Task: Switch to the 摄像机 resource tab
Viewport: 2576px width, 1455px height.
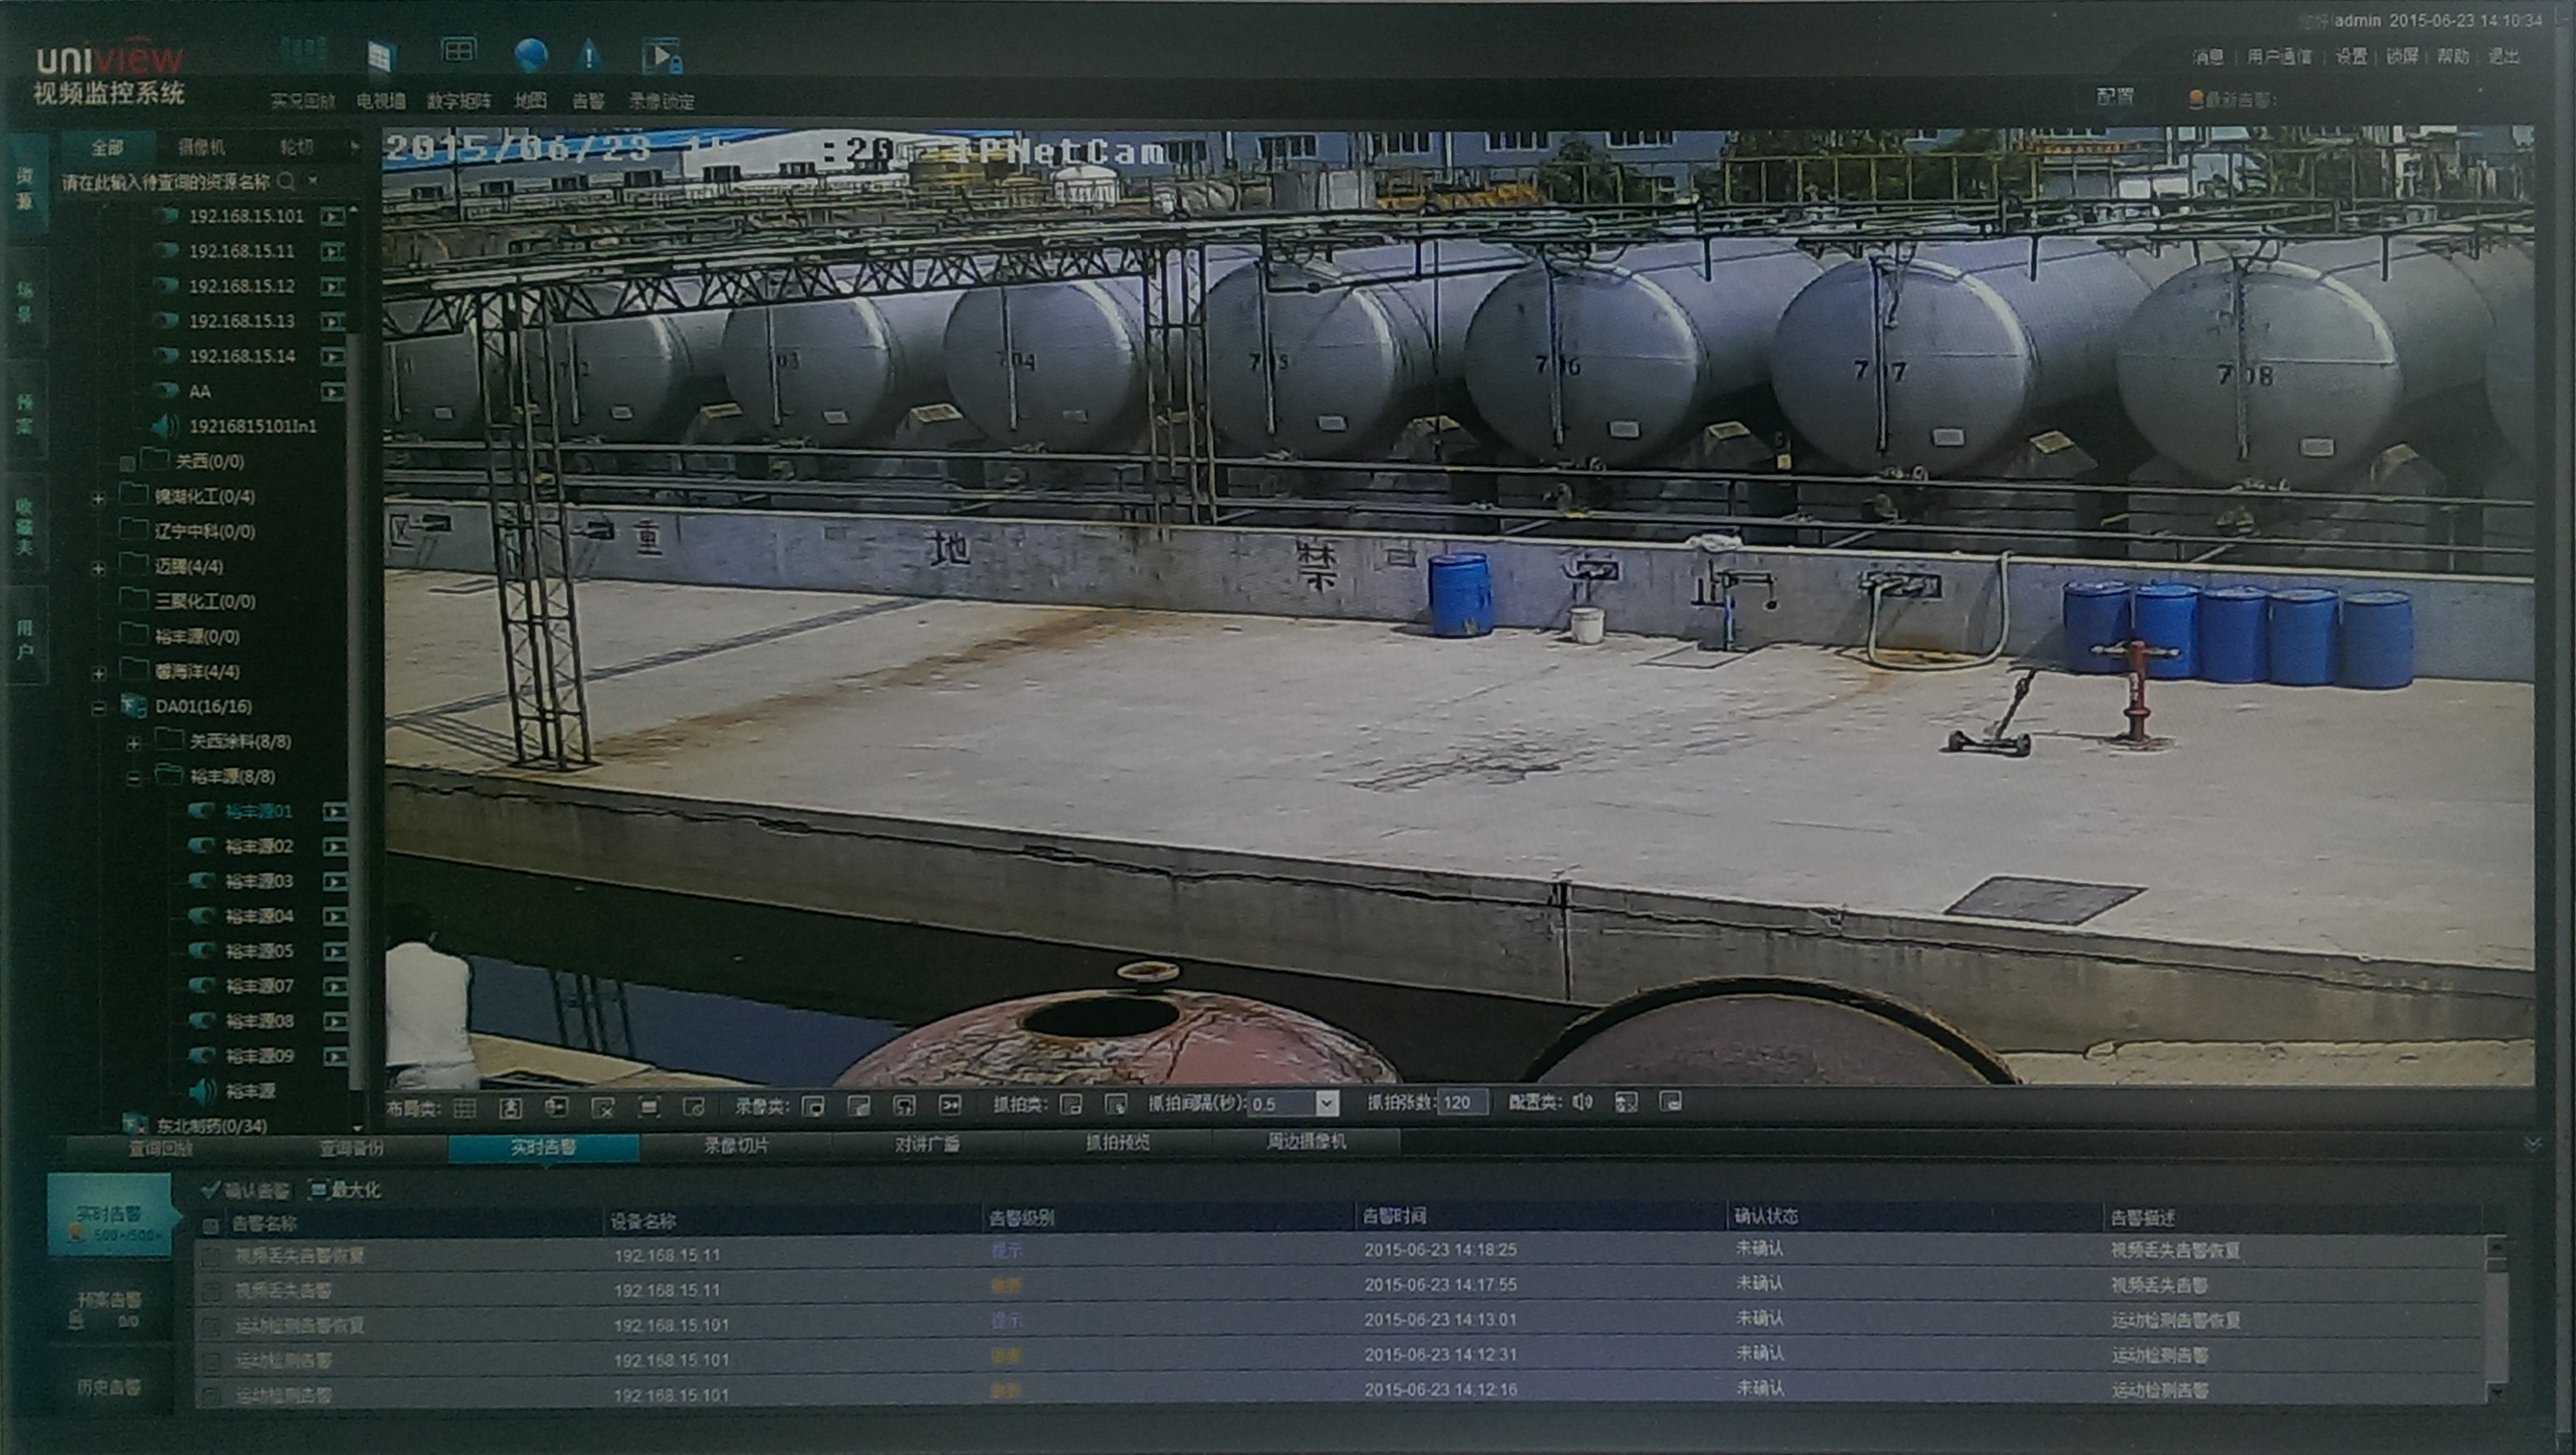Action: (x=201, y=148)
